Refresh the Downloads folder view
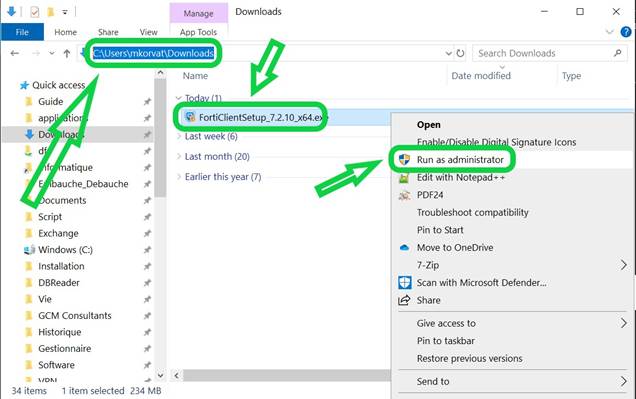This screenshot has height=399, width=636. coord(460,53)
